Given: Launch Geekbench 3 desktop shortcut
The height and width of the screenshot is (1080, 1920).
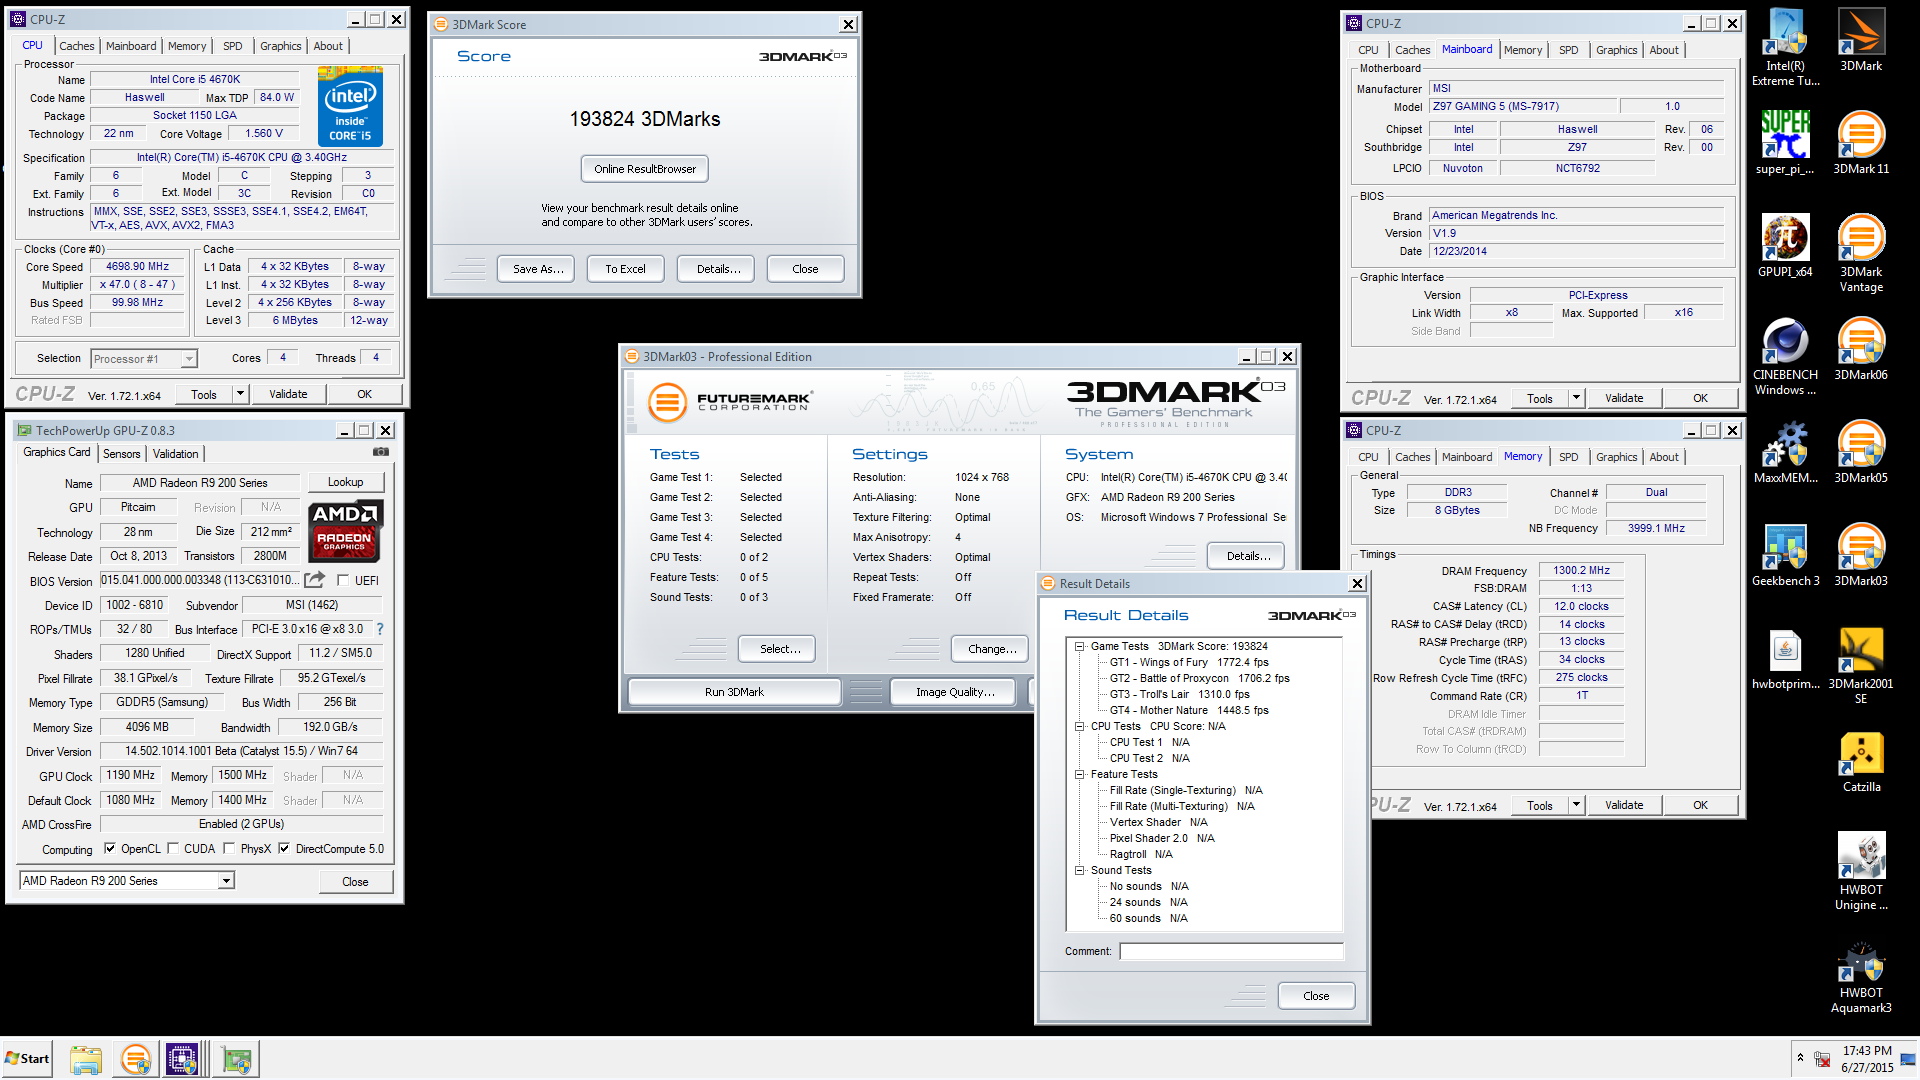Looking at the screenshot, I should [x=1785, y=555].
